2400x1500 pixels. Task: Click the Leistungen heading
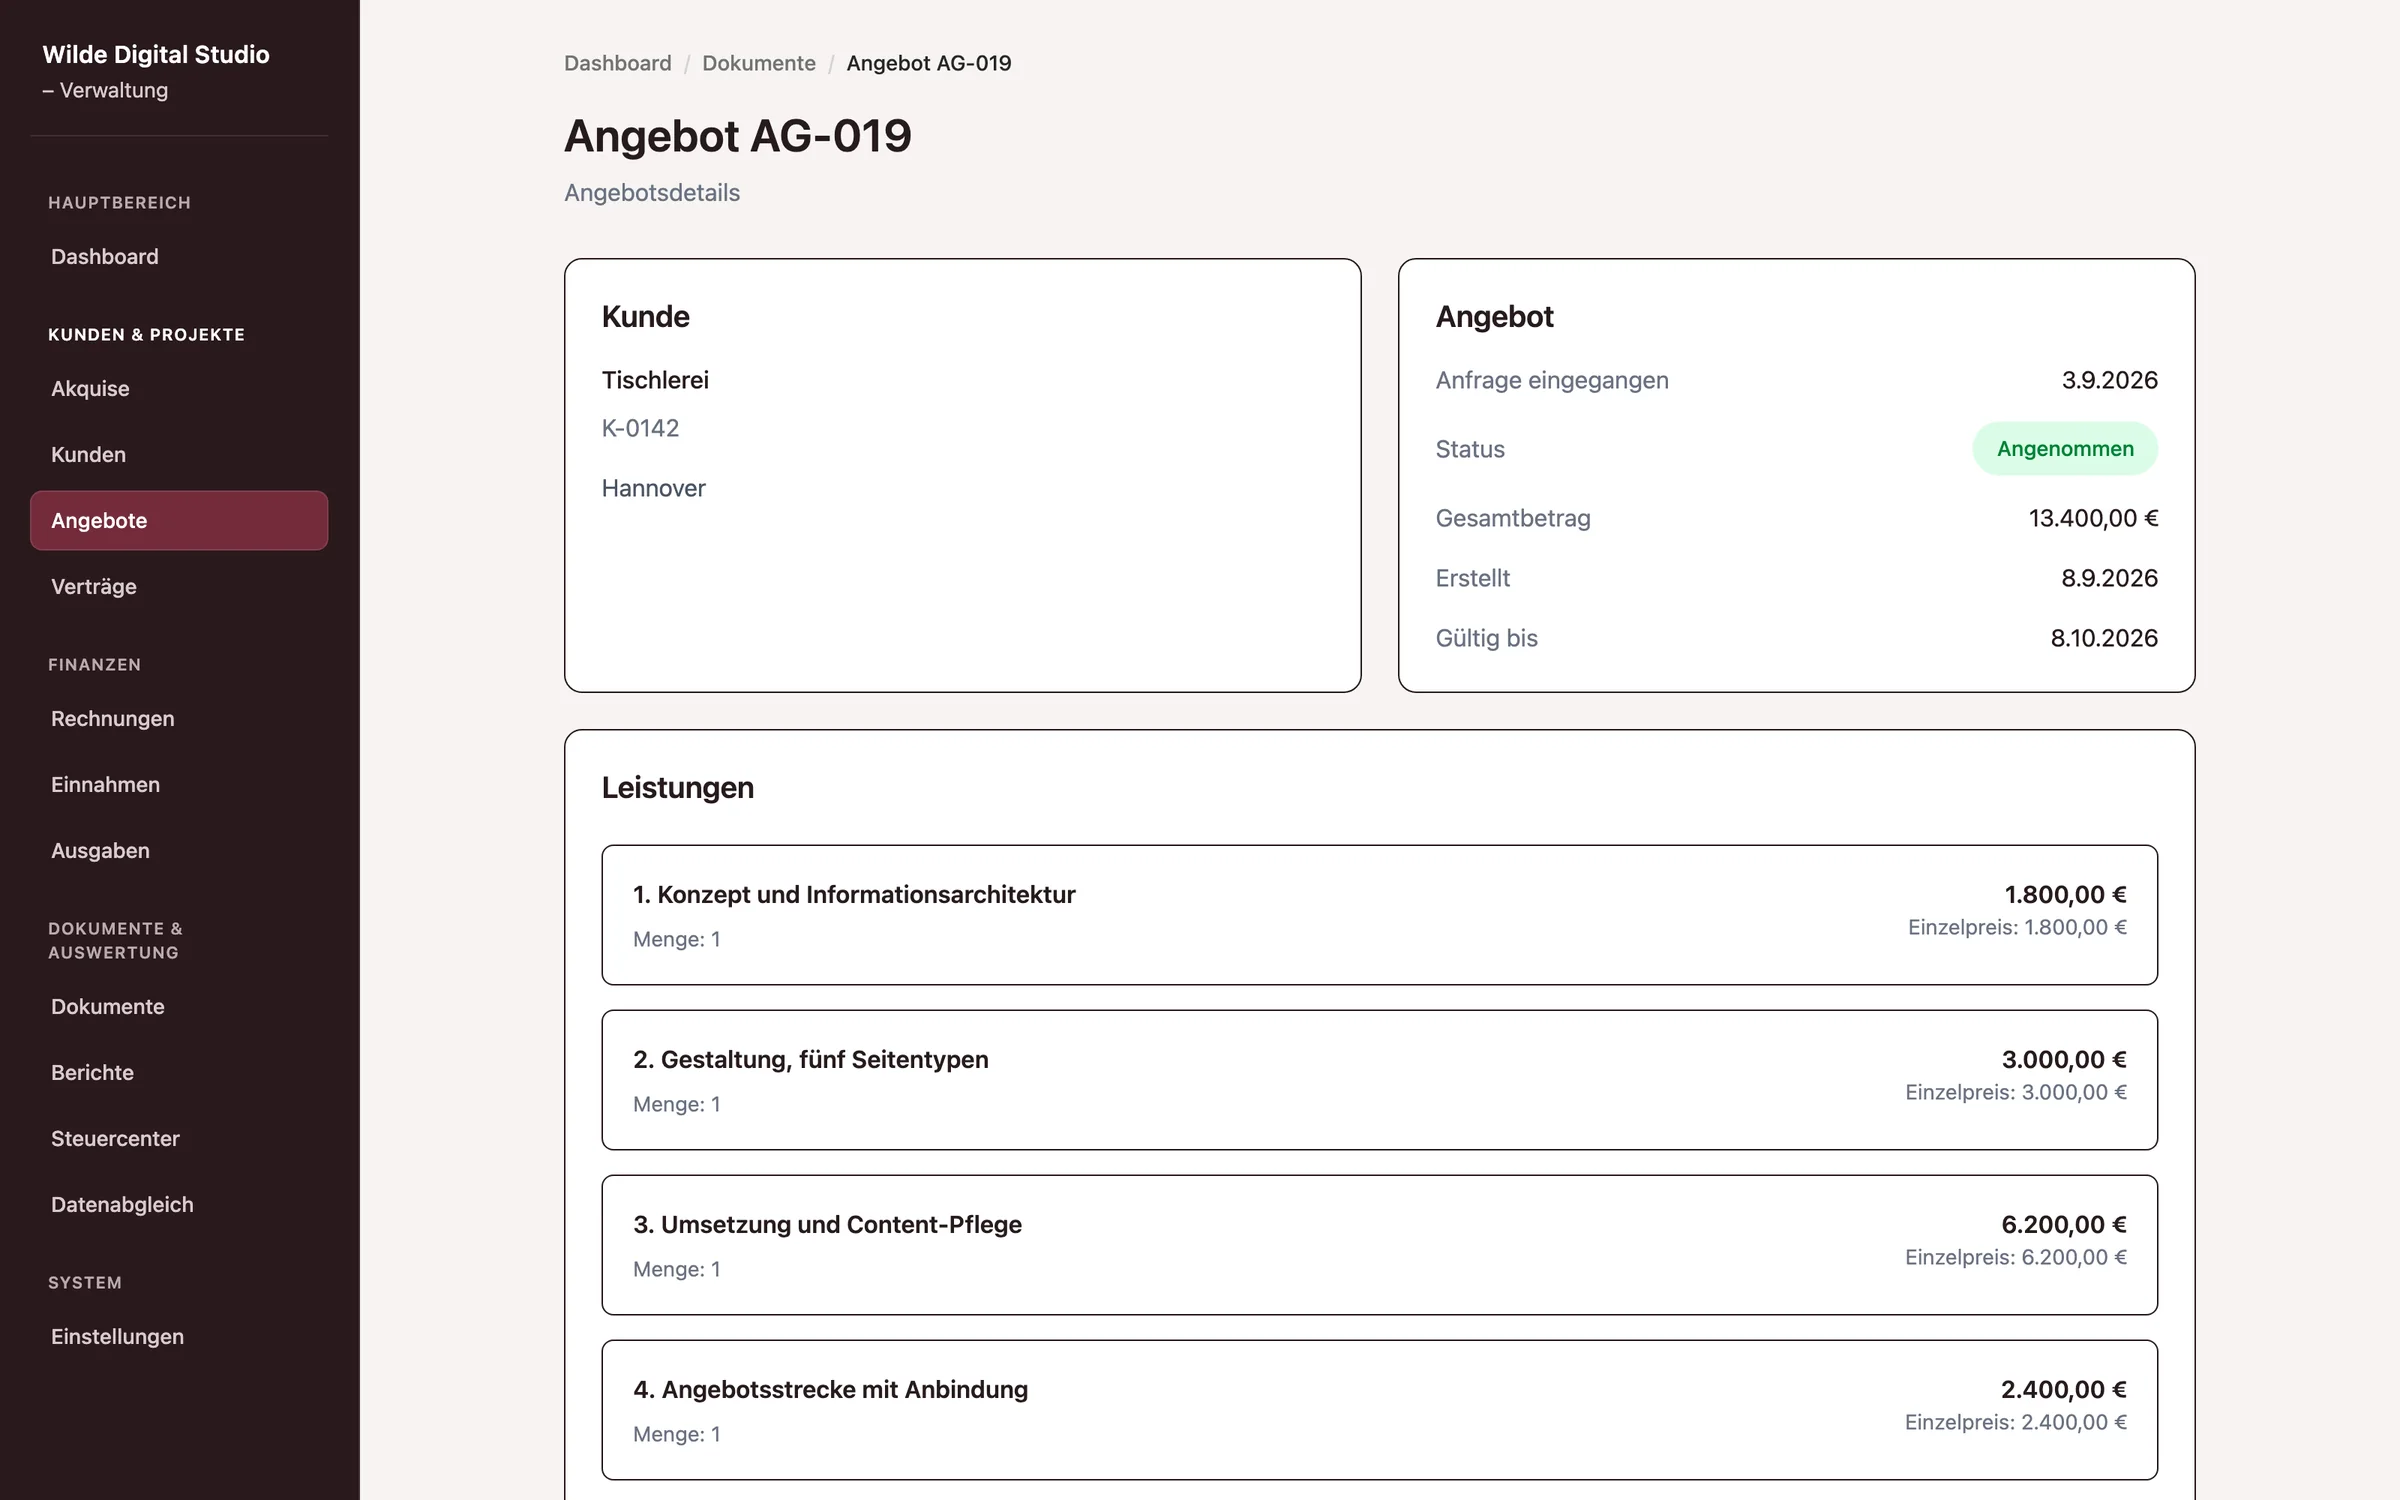click(x=678, y=788)
